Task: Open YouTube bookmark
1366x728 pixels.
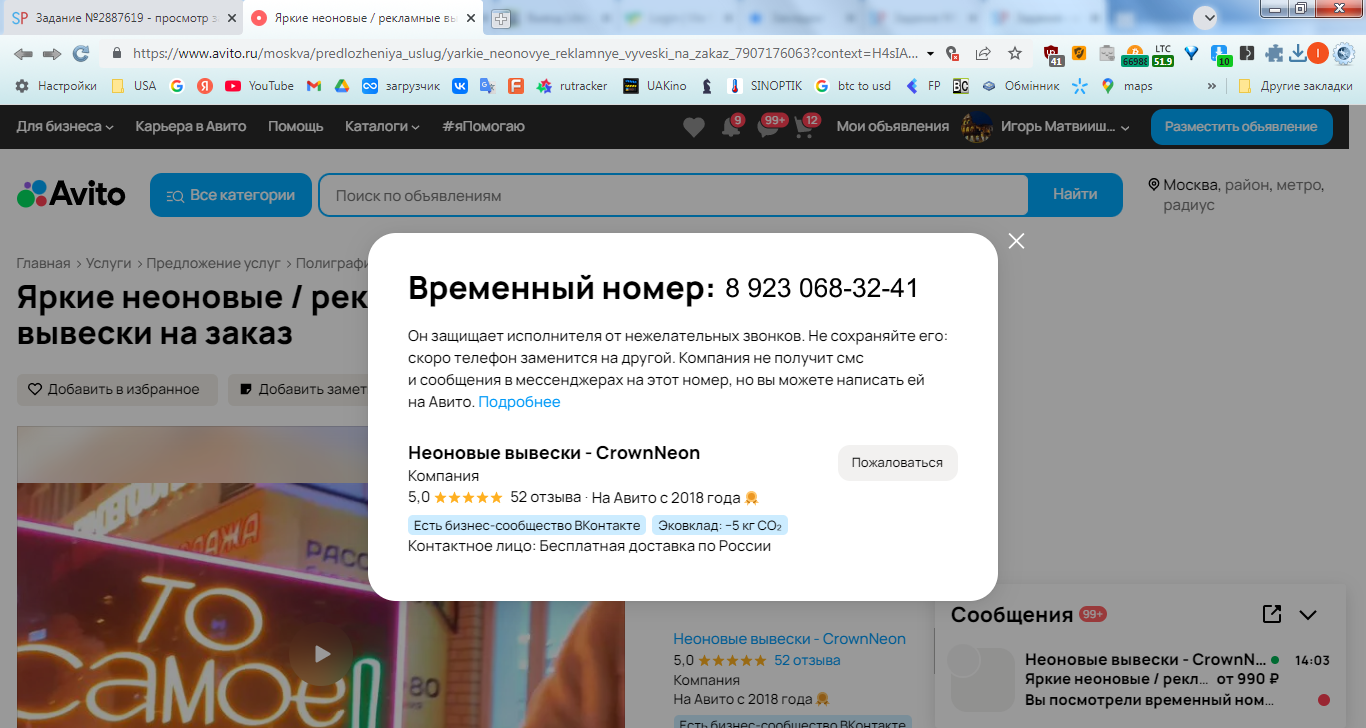Action: (x=260, y=86)
